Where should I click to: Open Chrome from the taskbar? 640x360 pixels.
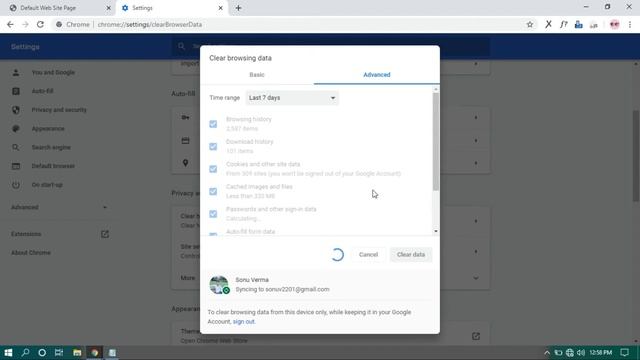95,353
